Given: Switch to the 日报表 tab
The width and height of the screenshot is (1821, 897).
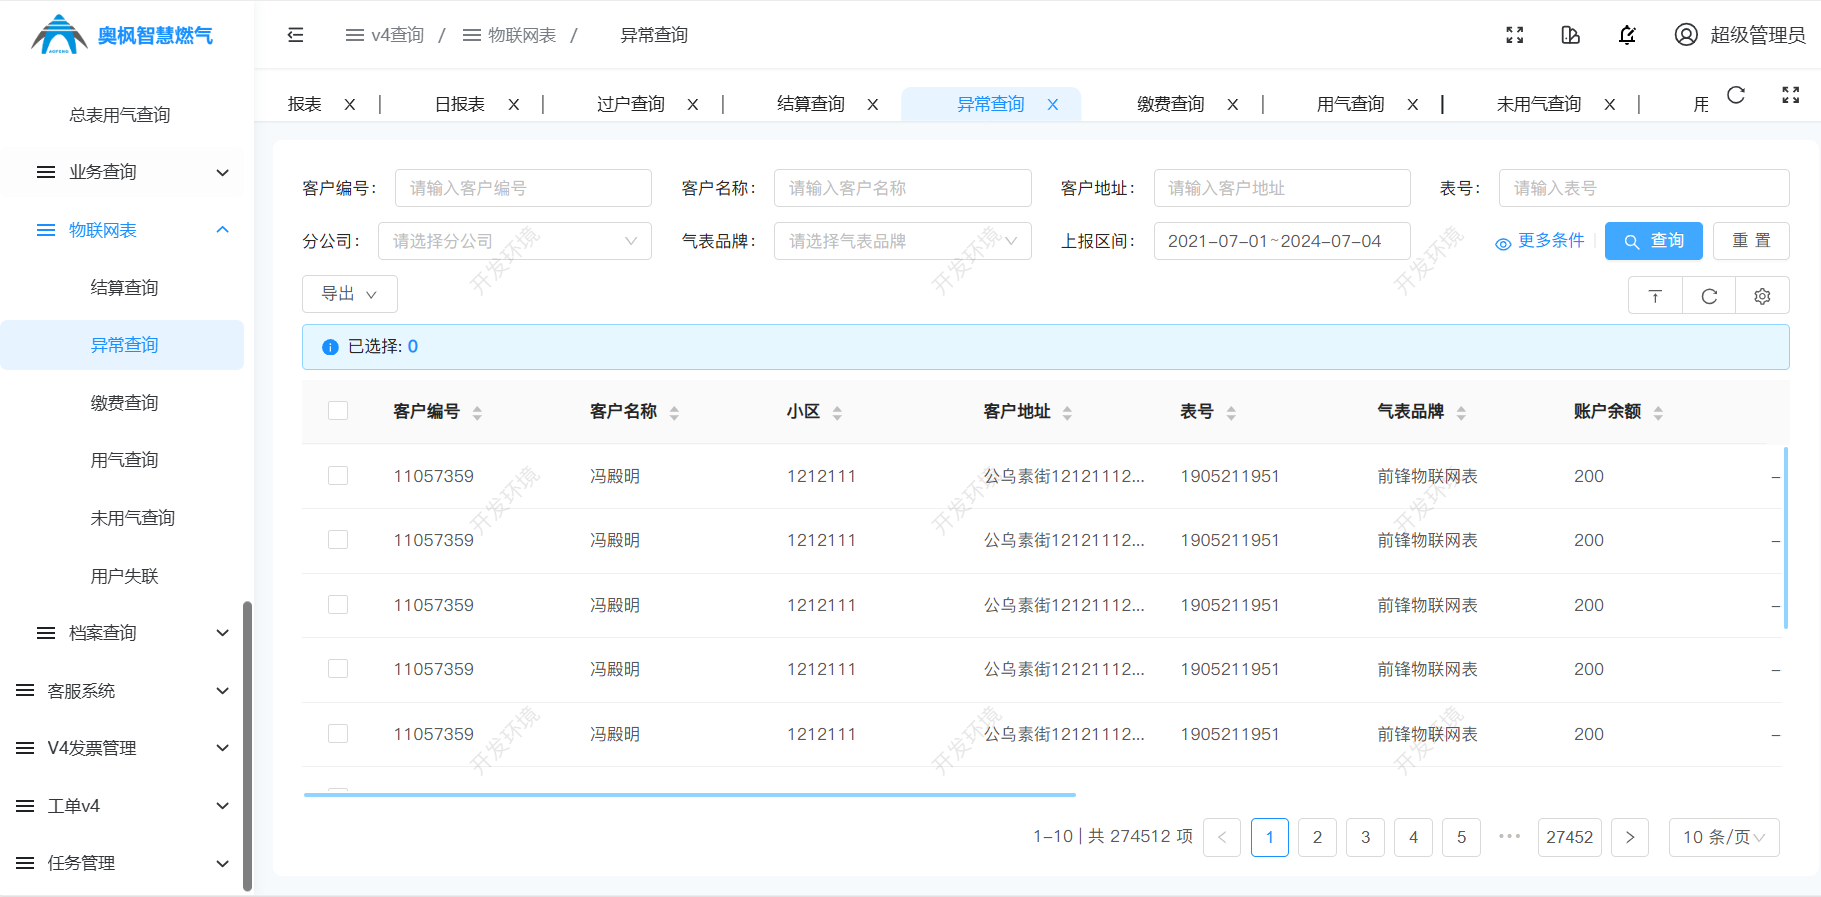Looking at the screenshot, I should [x=460, y=104].
